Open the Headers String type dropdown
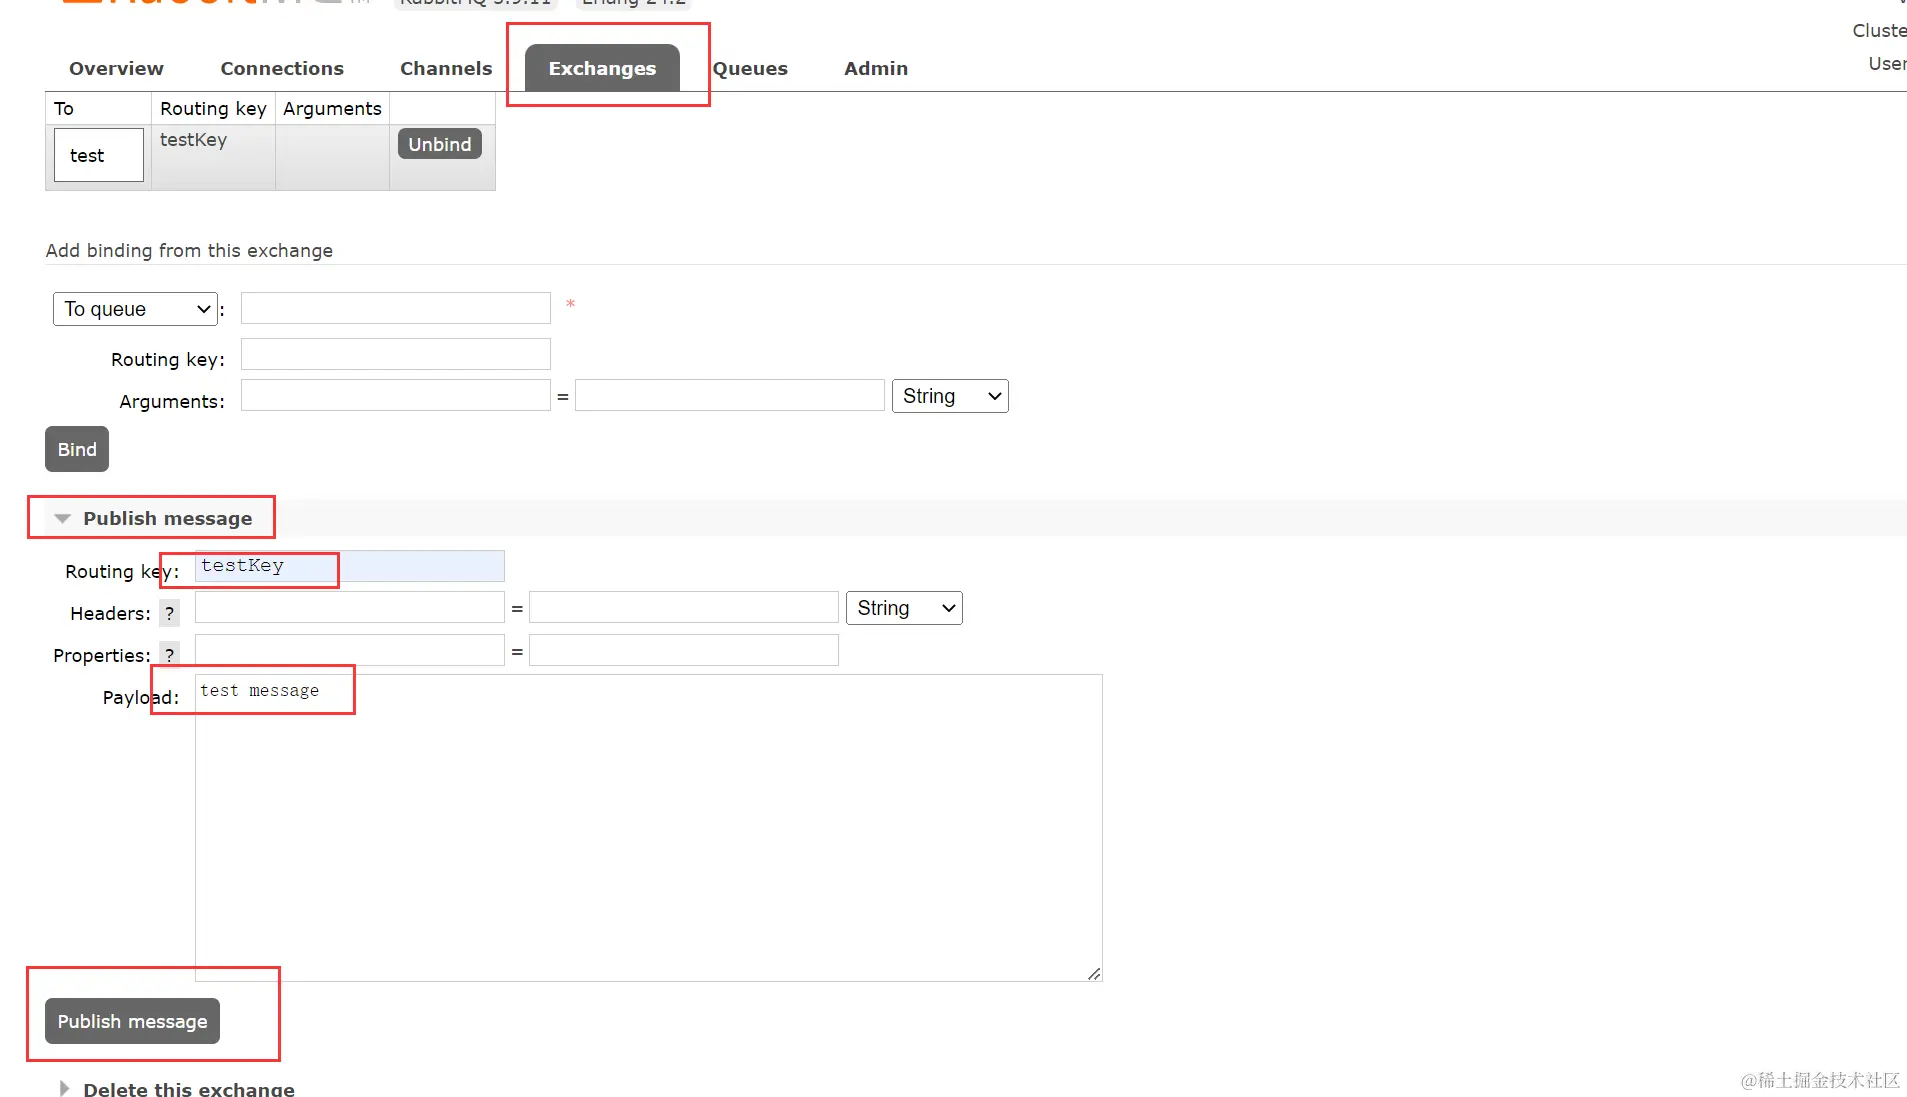This screenshot has width=1907, height=1097. pyautogui.click(x=904, y=608)
